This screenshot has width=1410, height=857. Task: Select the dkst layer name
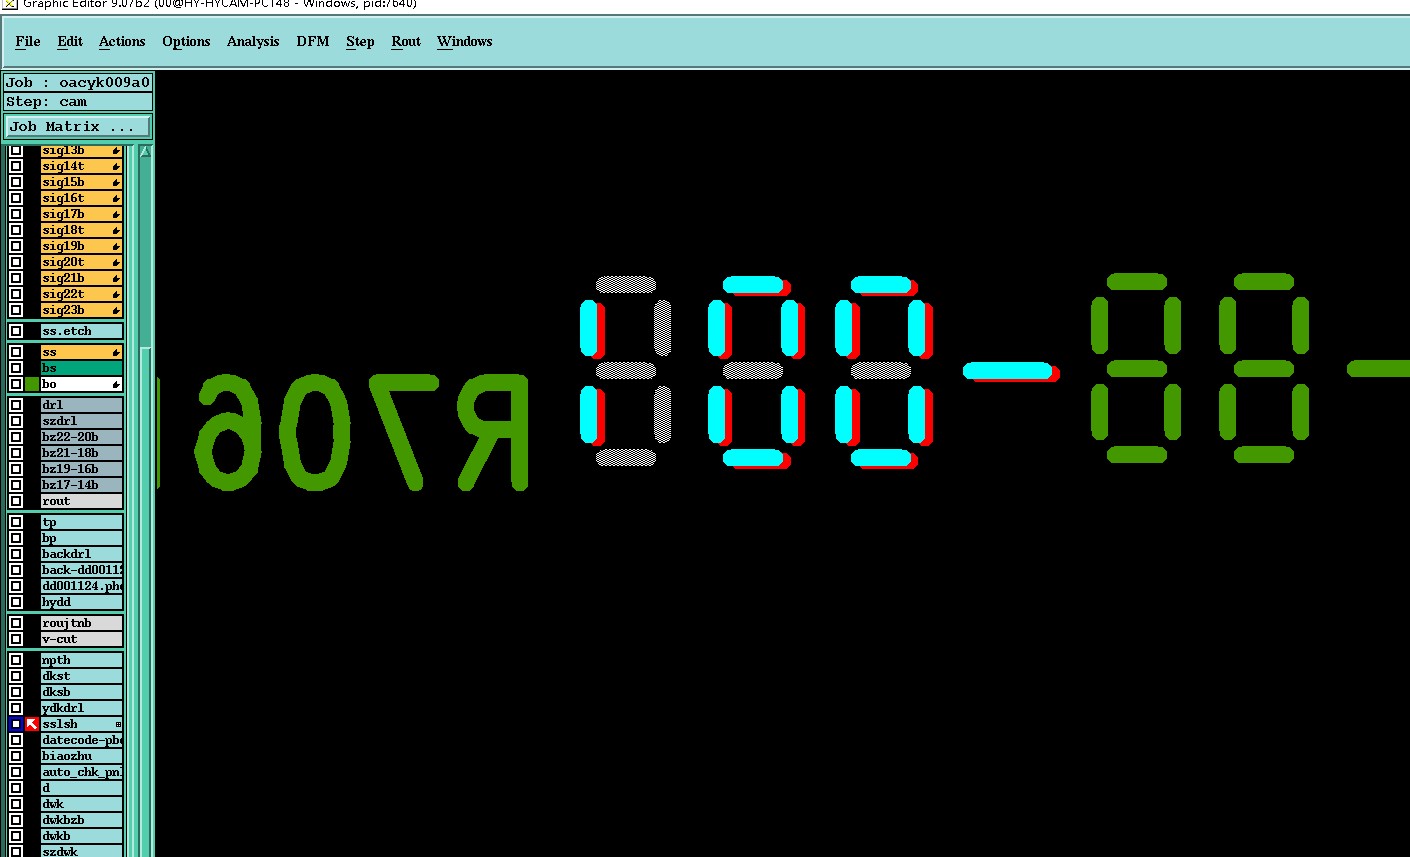pyautogui.click(x=82, y=676)
